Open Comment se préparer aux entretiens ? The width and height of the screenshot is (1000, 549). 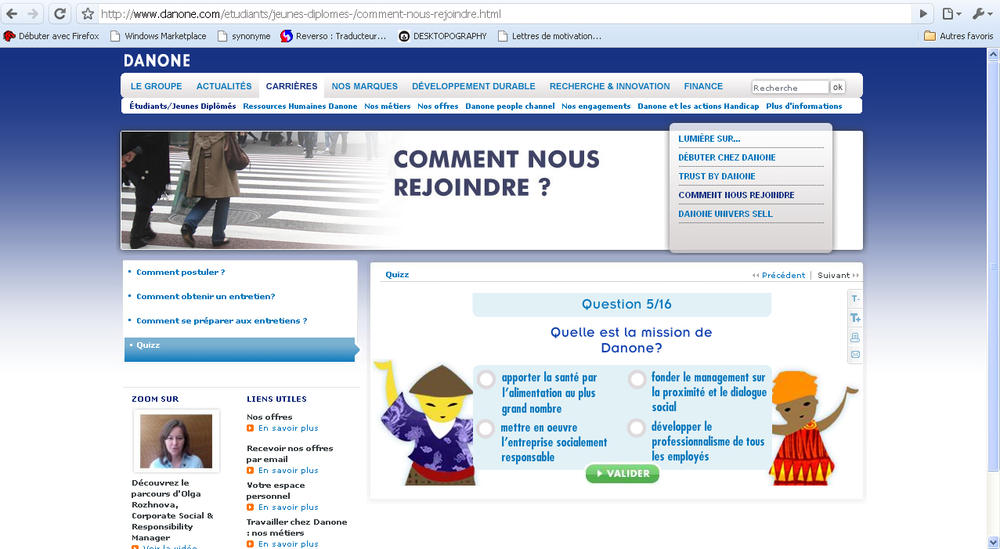coord(221,321)
